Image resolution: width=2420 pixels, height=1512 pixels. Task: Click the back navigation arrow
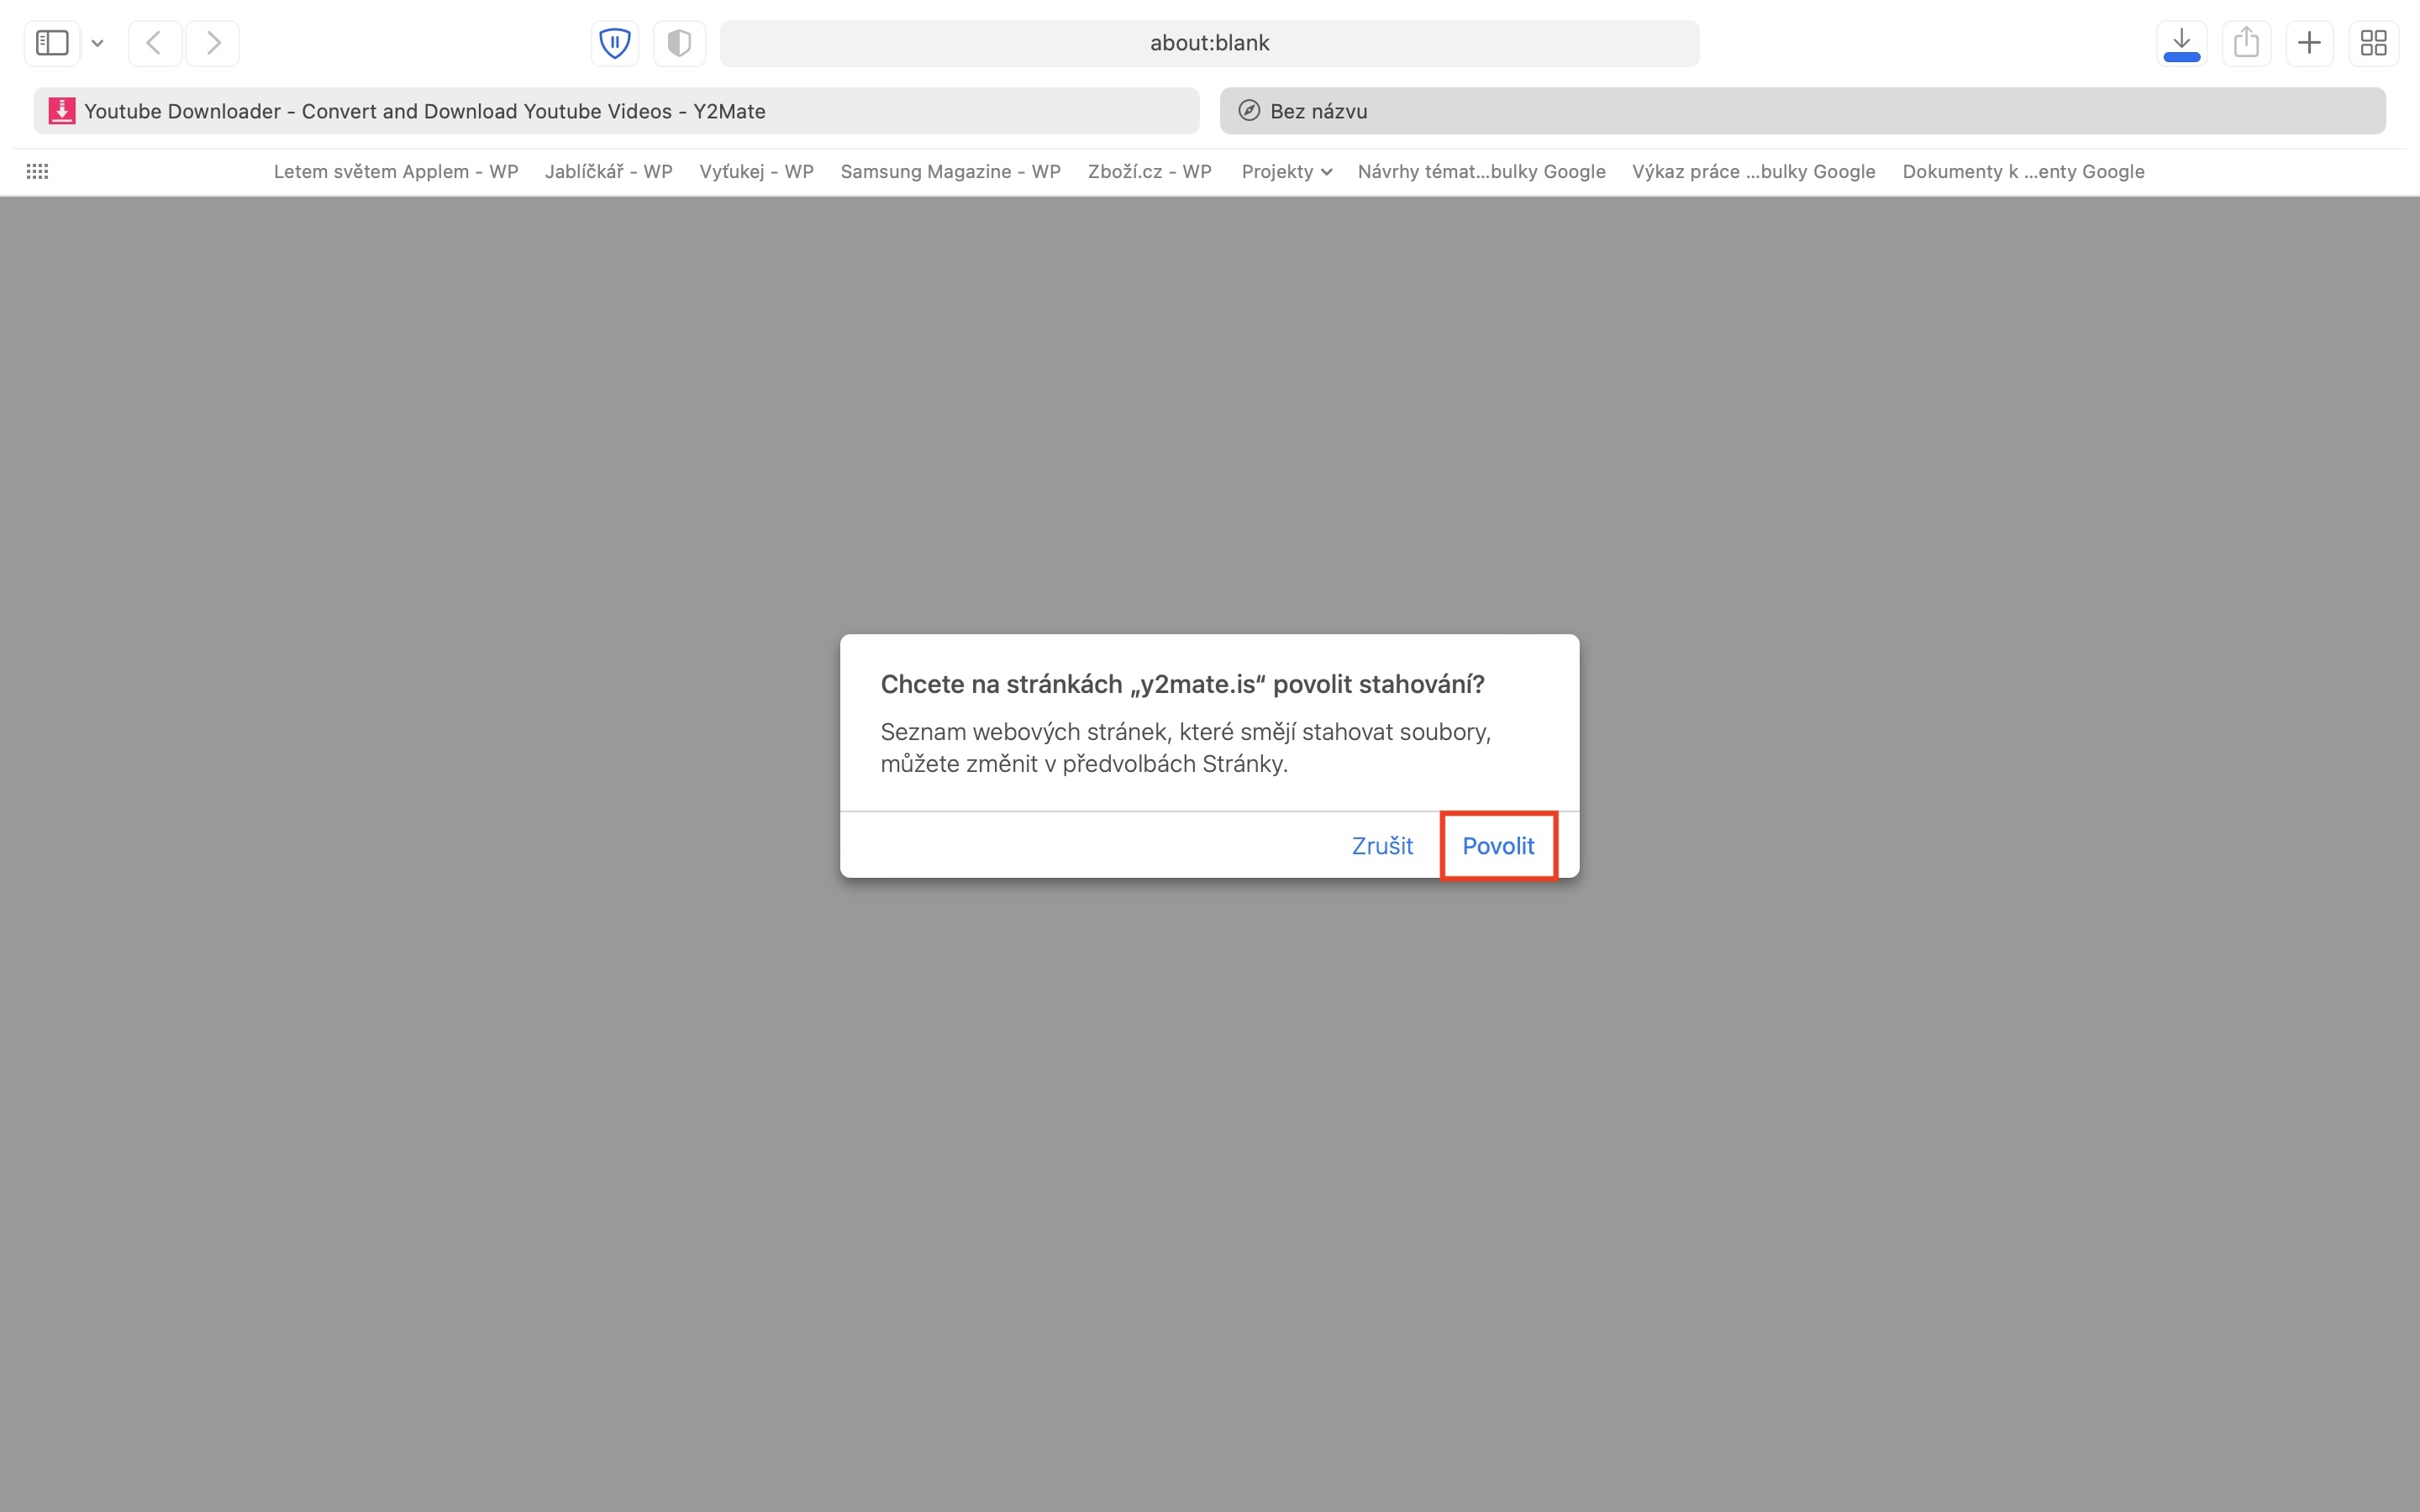[154, 43]
